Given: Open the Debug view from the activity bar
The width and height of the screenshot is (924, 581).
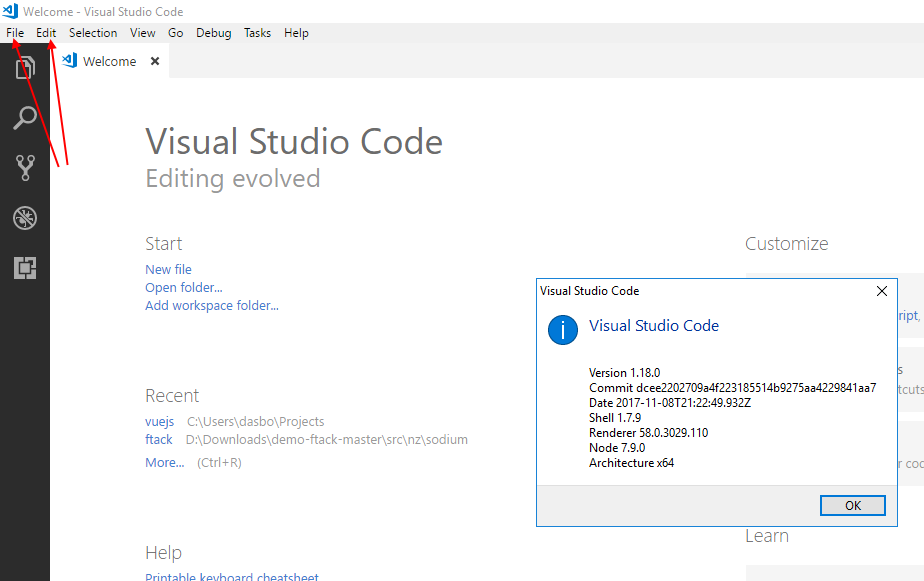Looking at the screenshot, I should click(x=25, y=217).
